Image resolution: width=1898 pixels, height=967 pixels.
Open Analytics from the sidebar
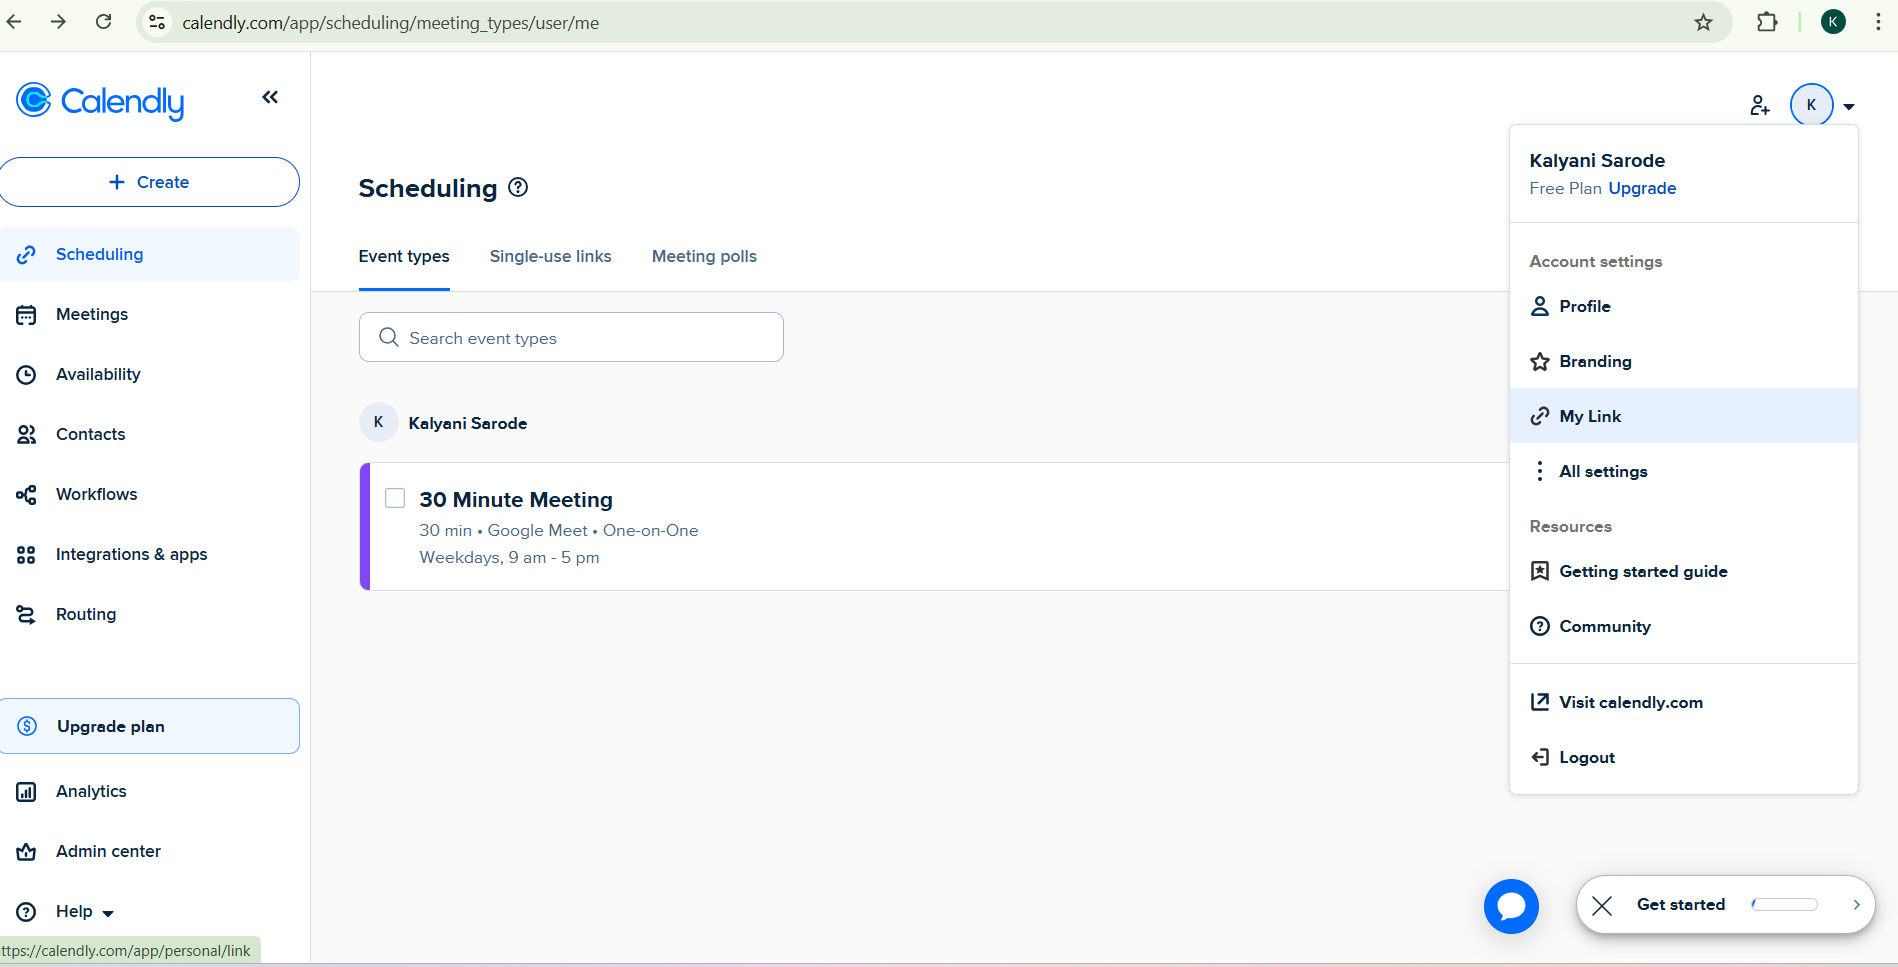(91, 791)
